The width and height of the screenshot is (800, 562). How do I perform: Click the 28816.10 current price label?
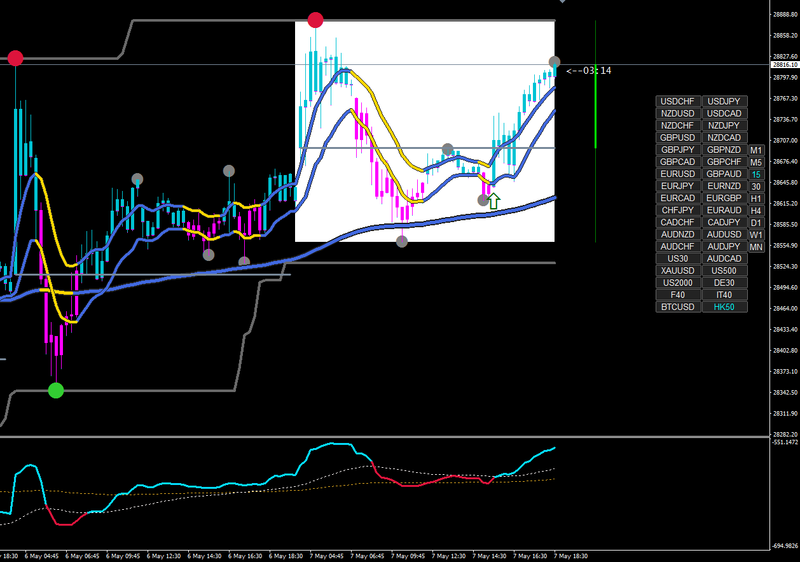(x=785, y=65)
